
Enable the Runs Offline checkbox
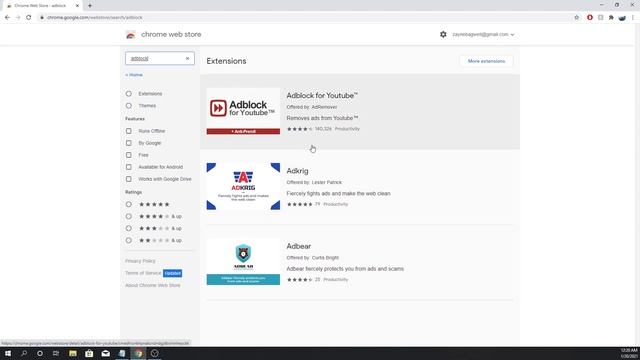[x=129, y=131]
